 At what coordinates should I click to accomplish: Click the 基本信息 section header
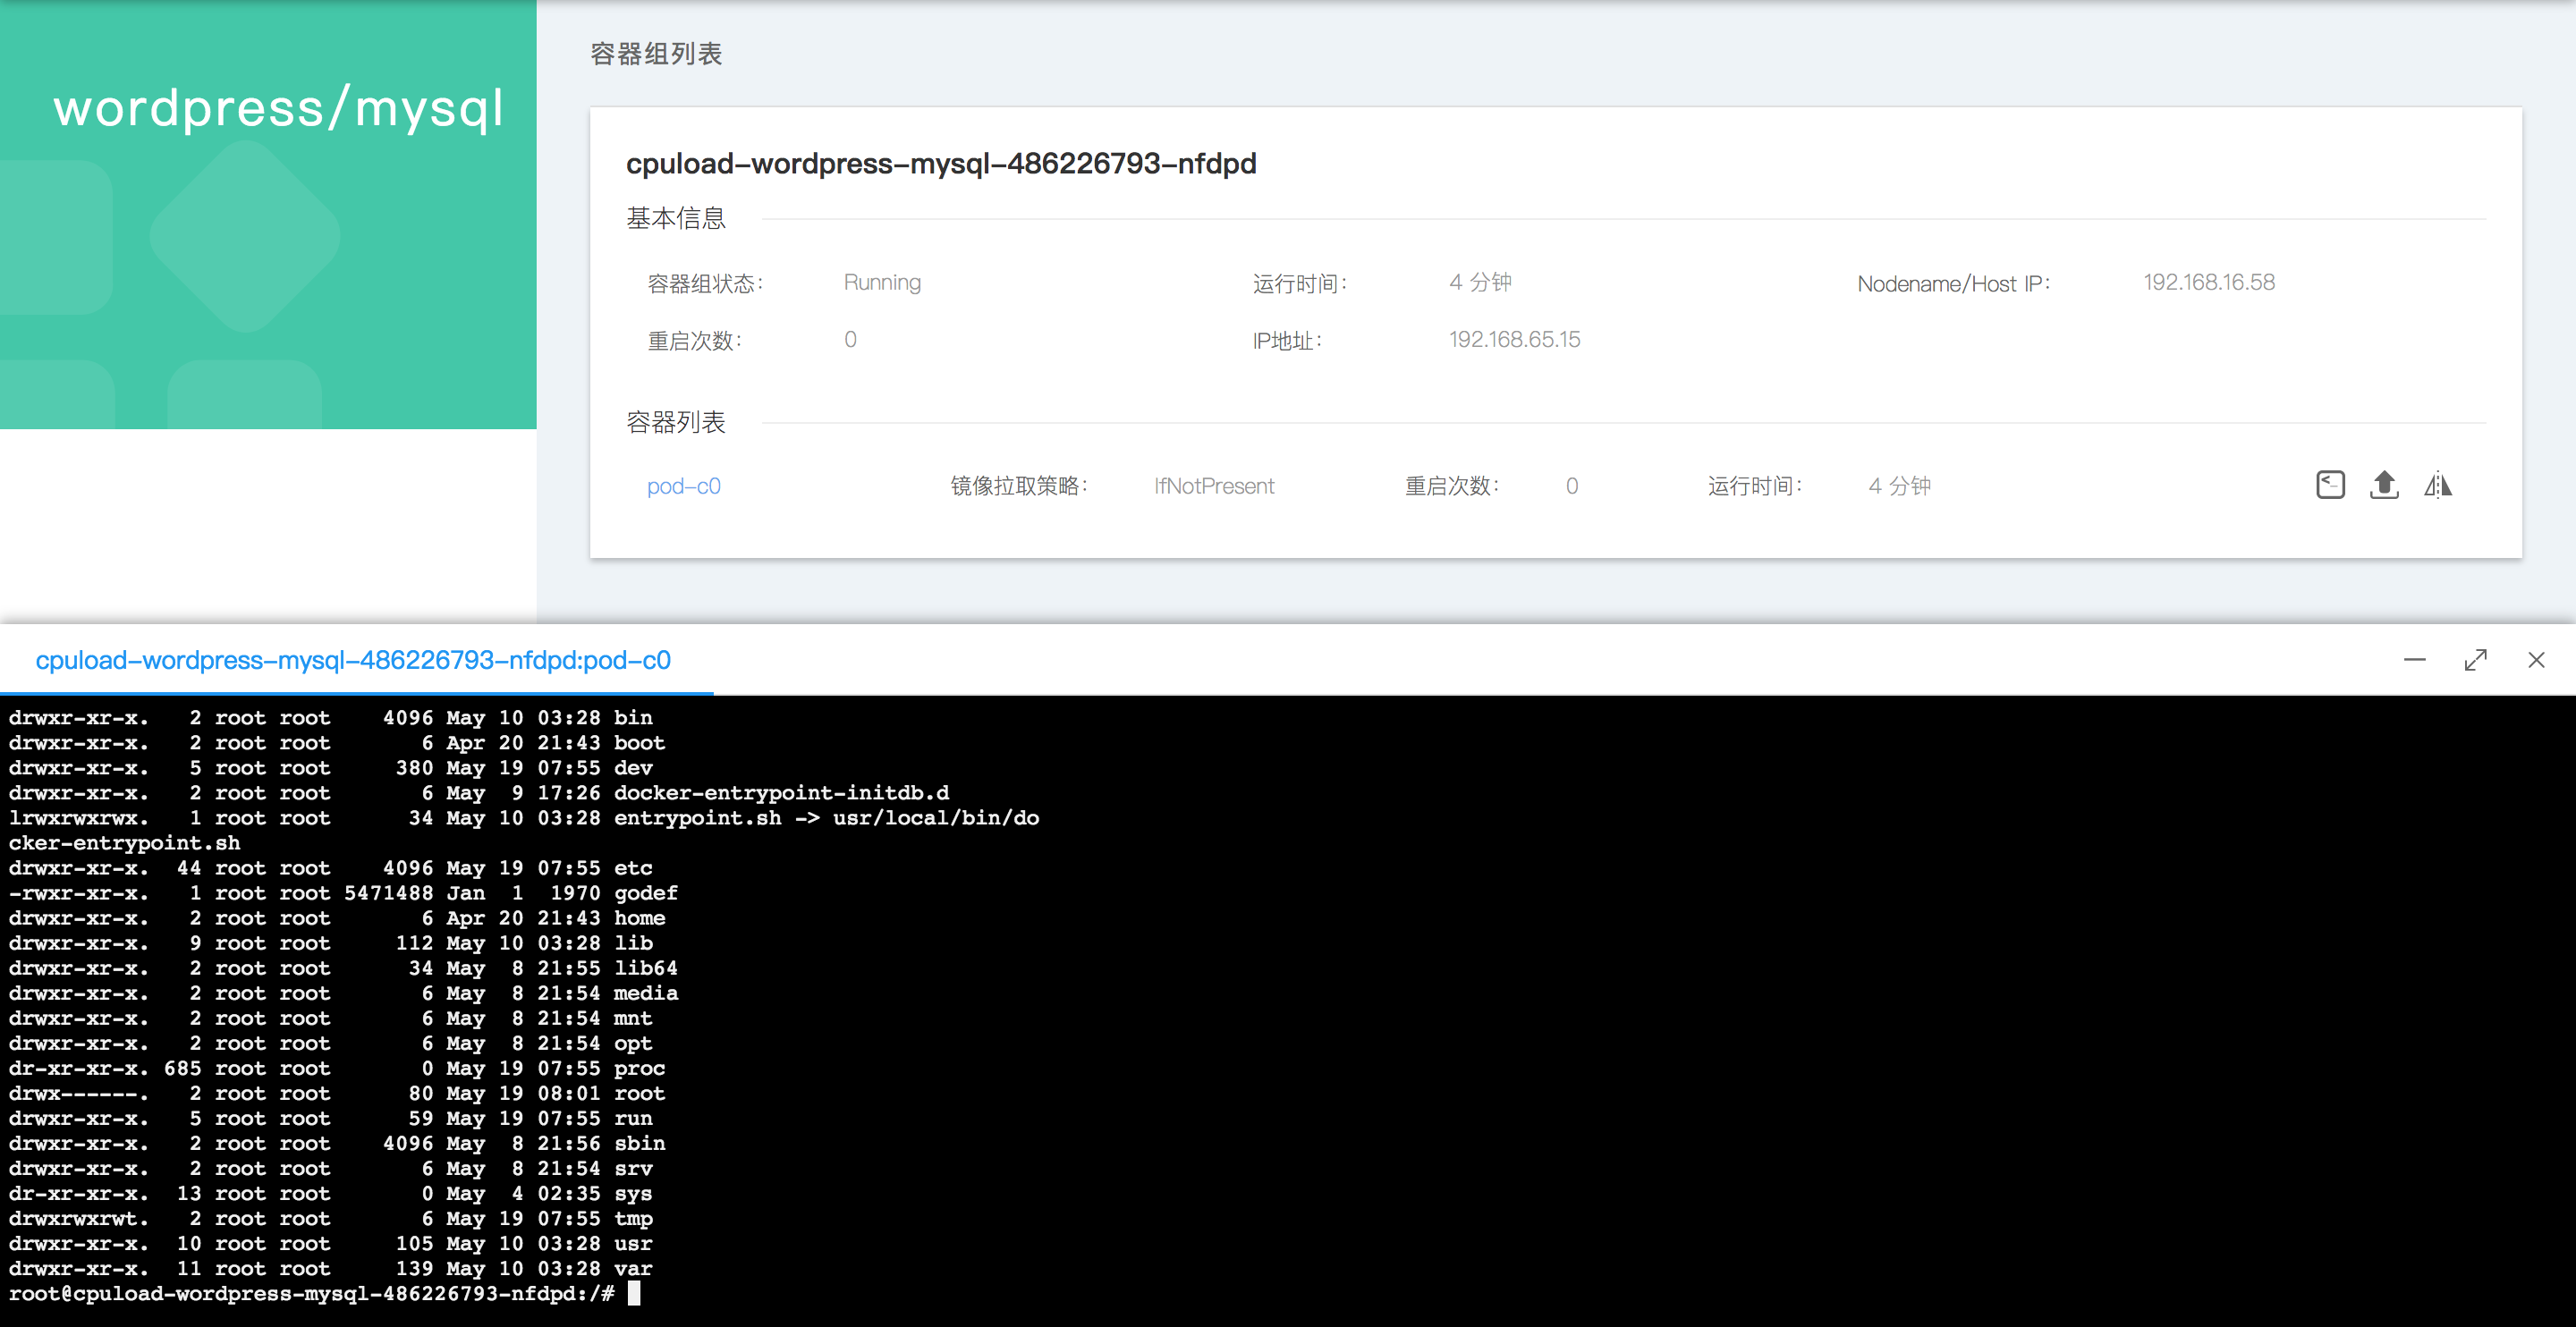[676, 218]
